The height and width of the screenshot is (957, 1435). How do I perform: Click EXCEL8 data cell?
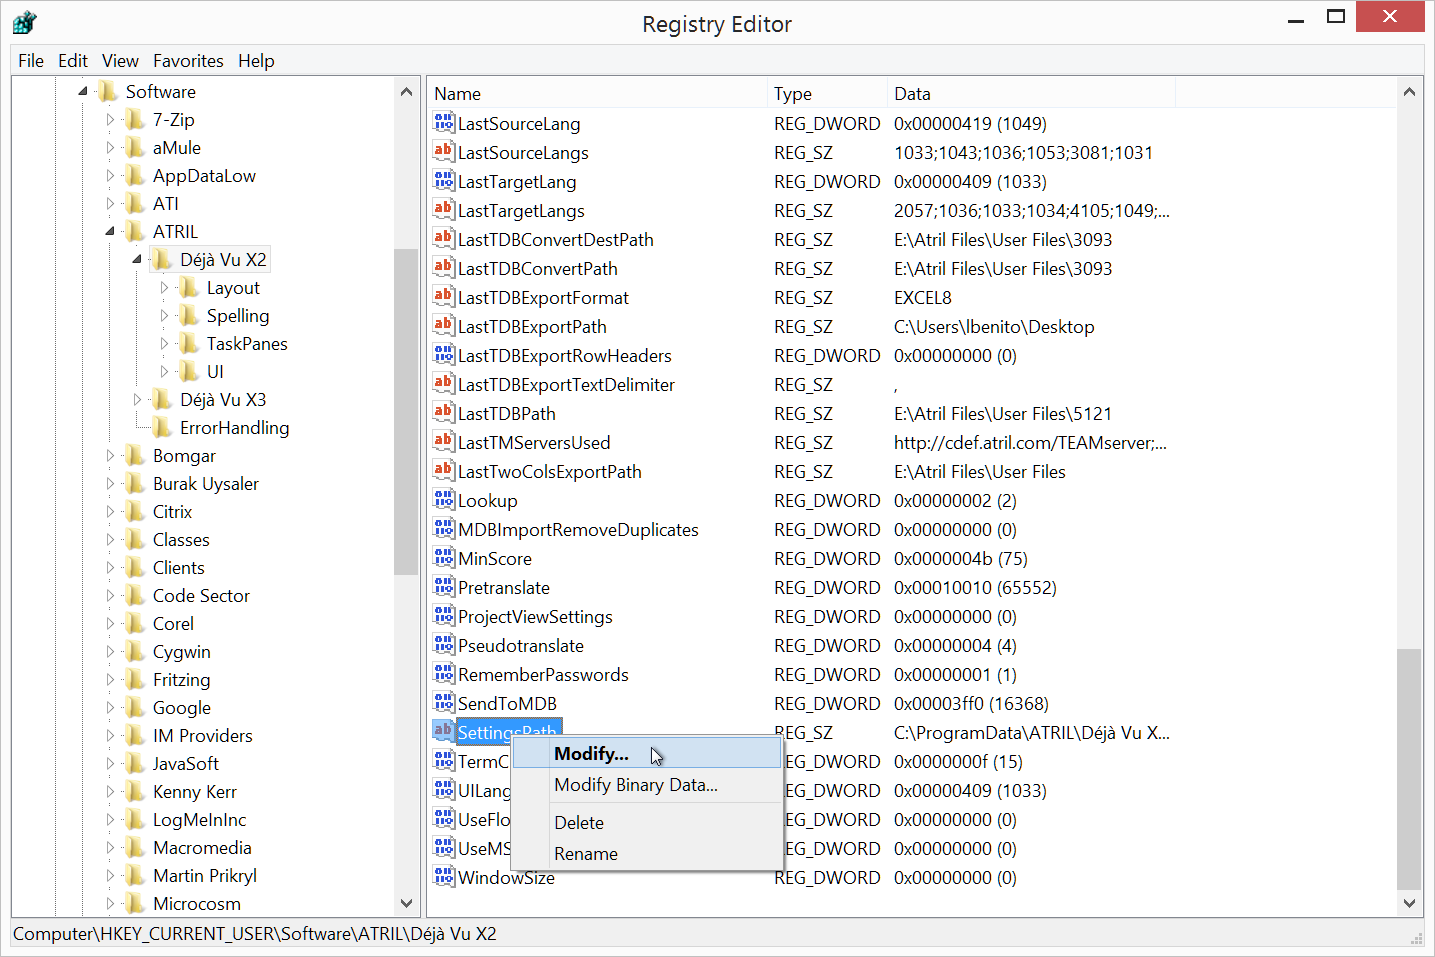923,297
